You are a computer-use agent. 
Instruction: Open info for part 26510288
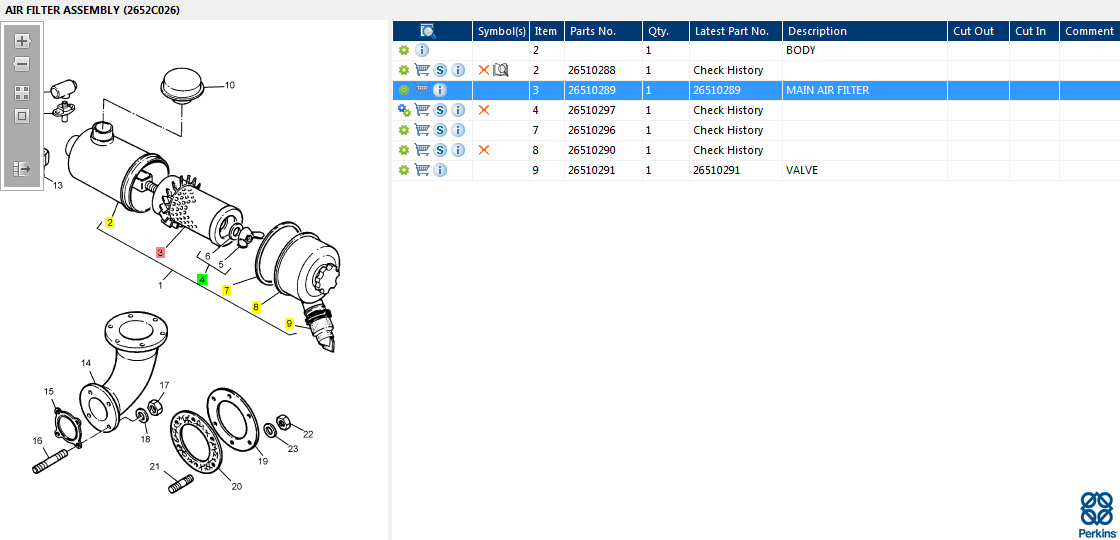[x=458, y=70]
